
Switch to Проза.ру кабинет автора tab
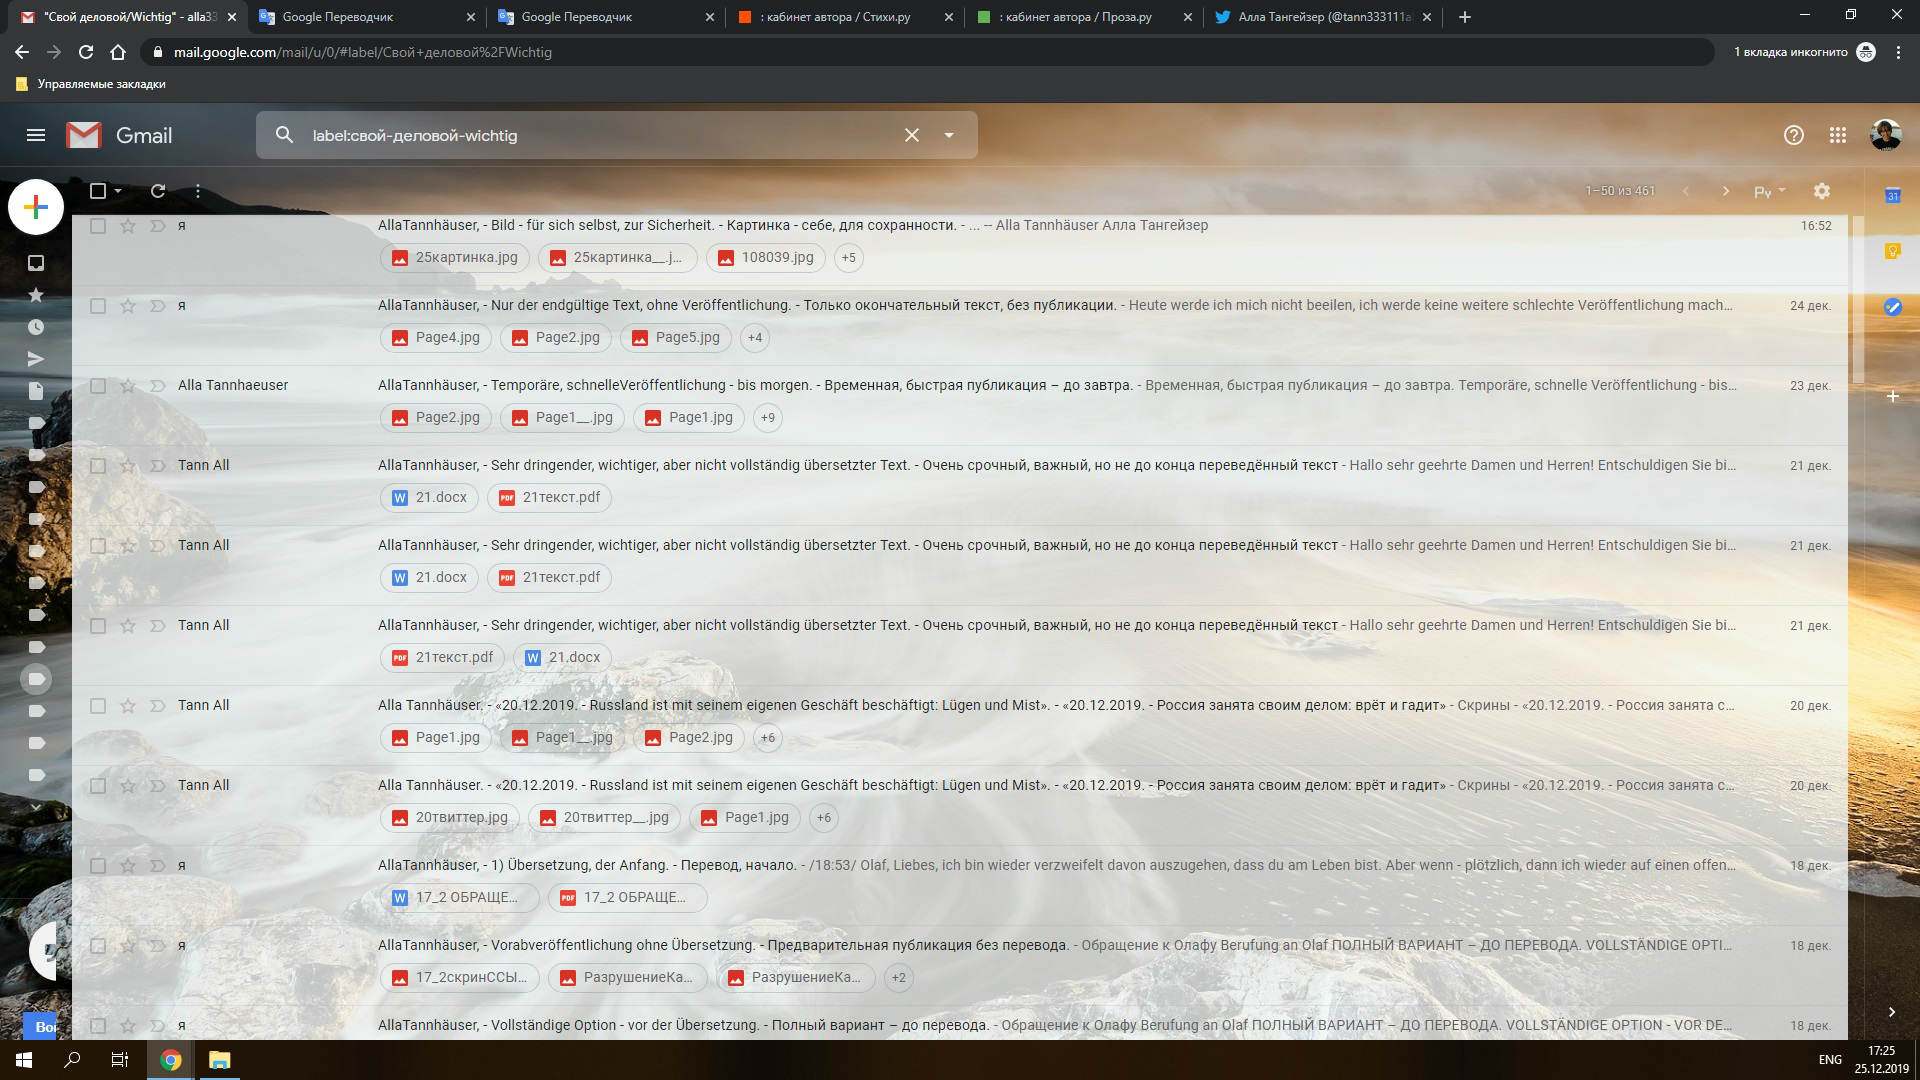point(1084,17)
